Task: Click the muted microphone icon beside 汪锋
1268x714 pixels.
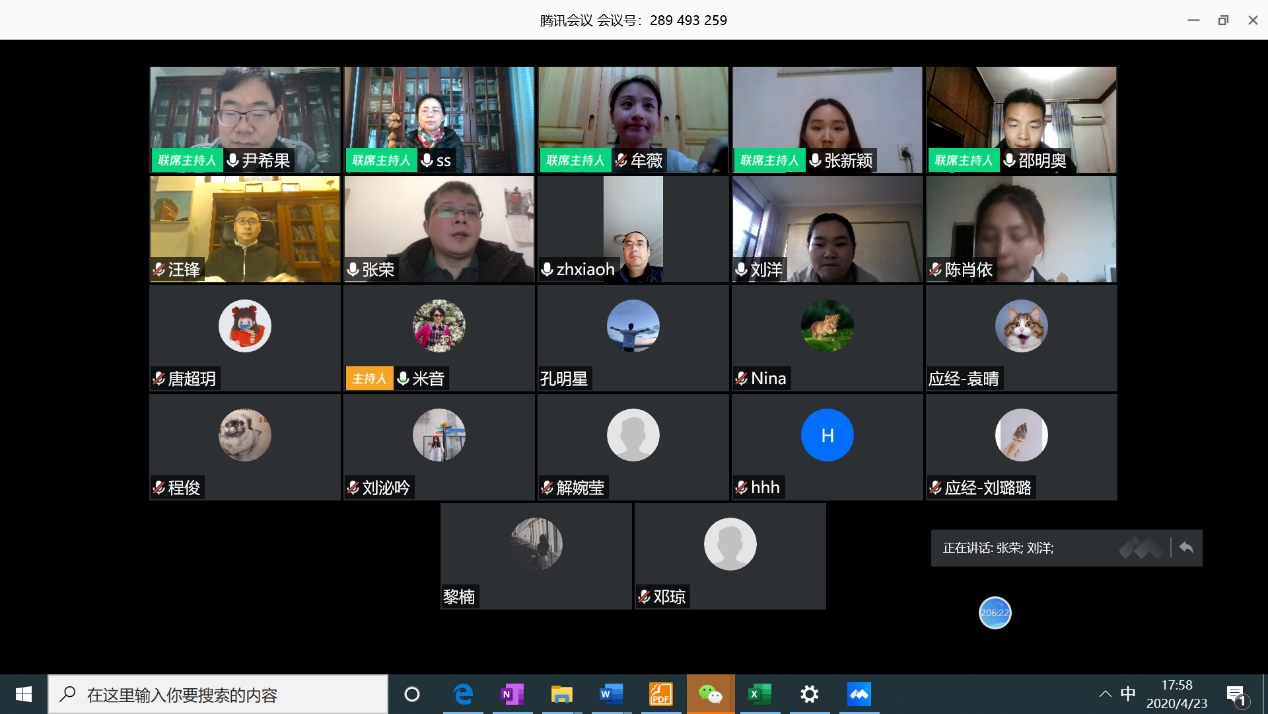Action: point(158,269)
